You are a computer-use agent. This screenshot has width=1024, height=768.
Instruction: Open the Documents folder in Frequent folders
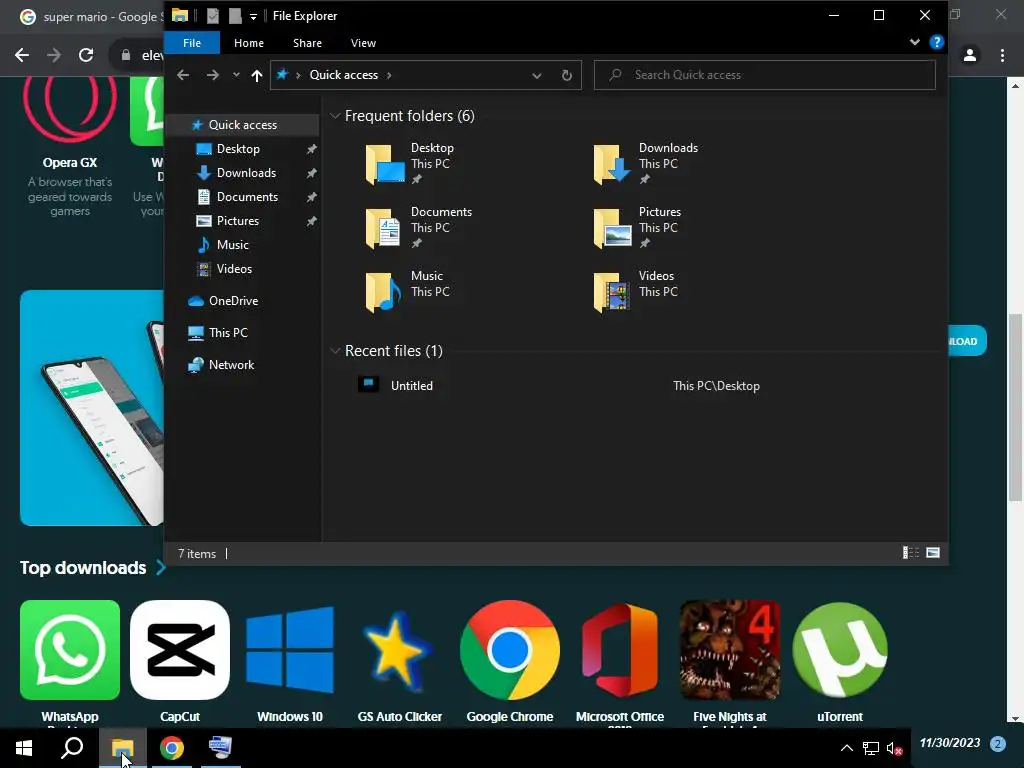tap(418, 227)
